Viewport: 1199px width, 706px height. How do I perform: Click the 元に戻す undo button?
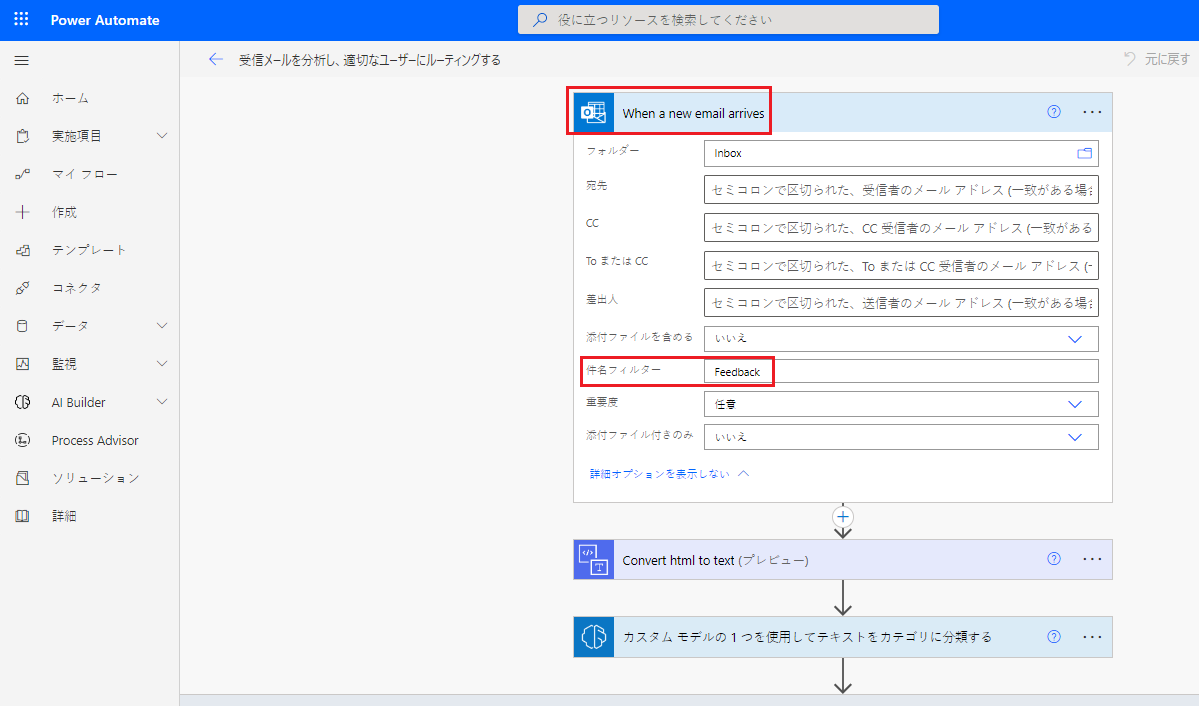pos(1156,59)
